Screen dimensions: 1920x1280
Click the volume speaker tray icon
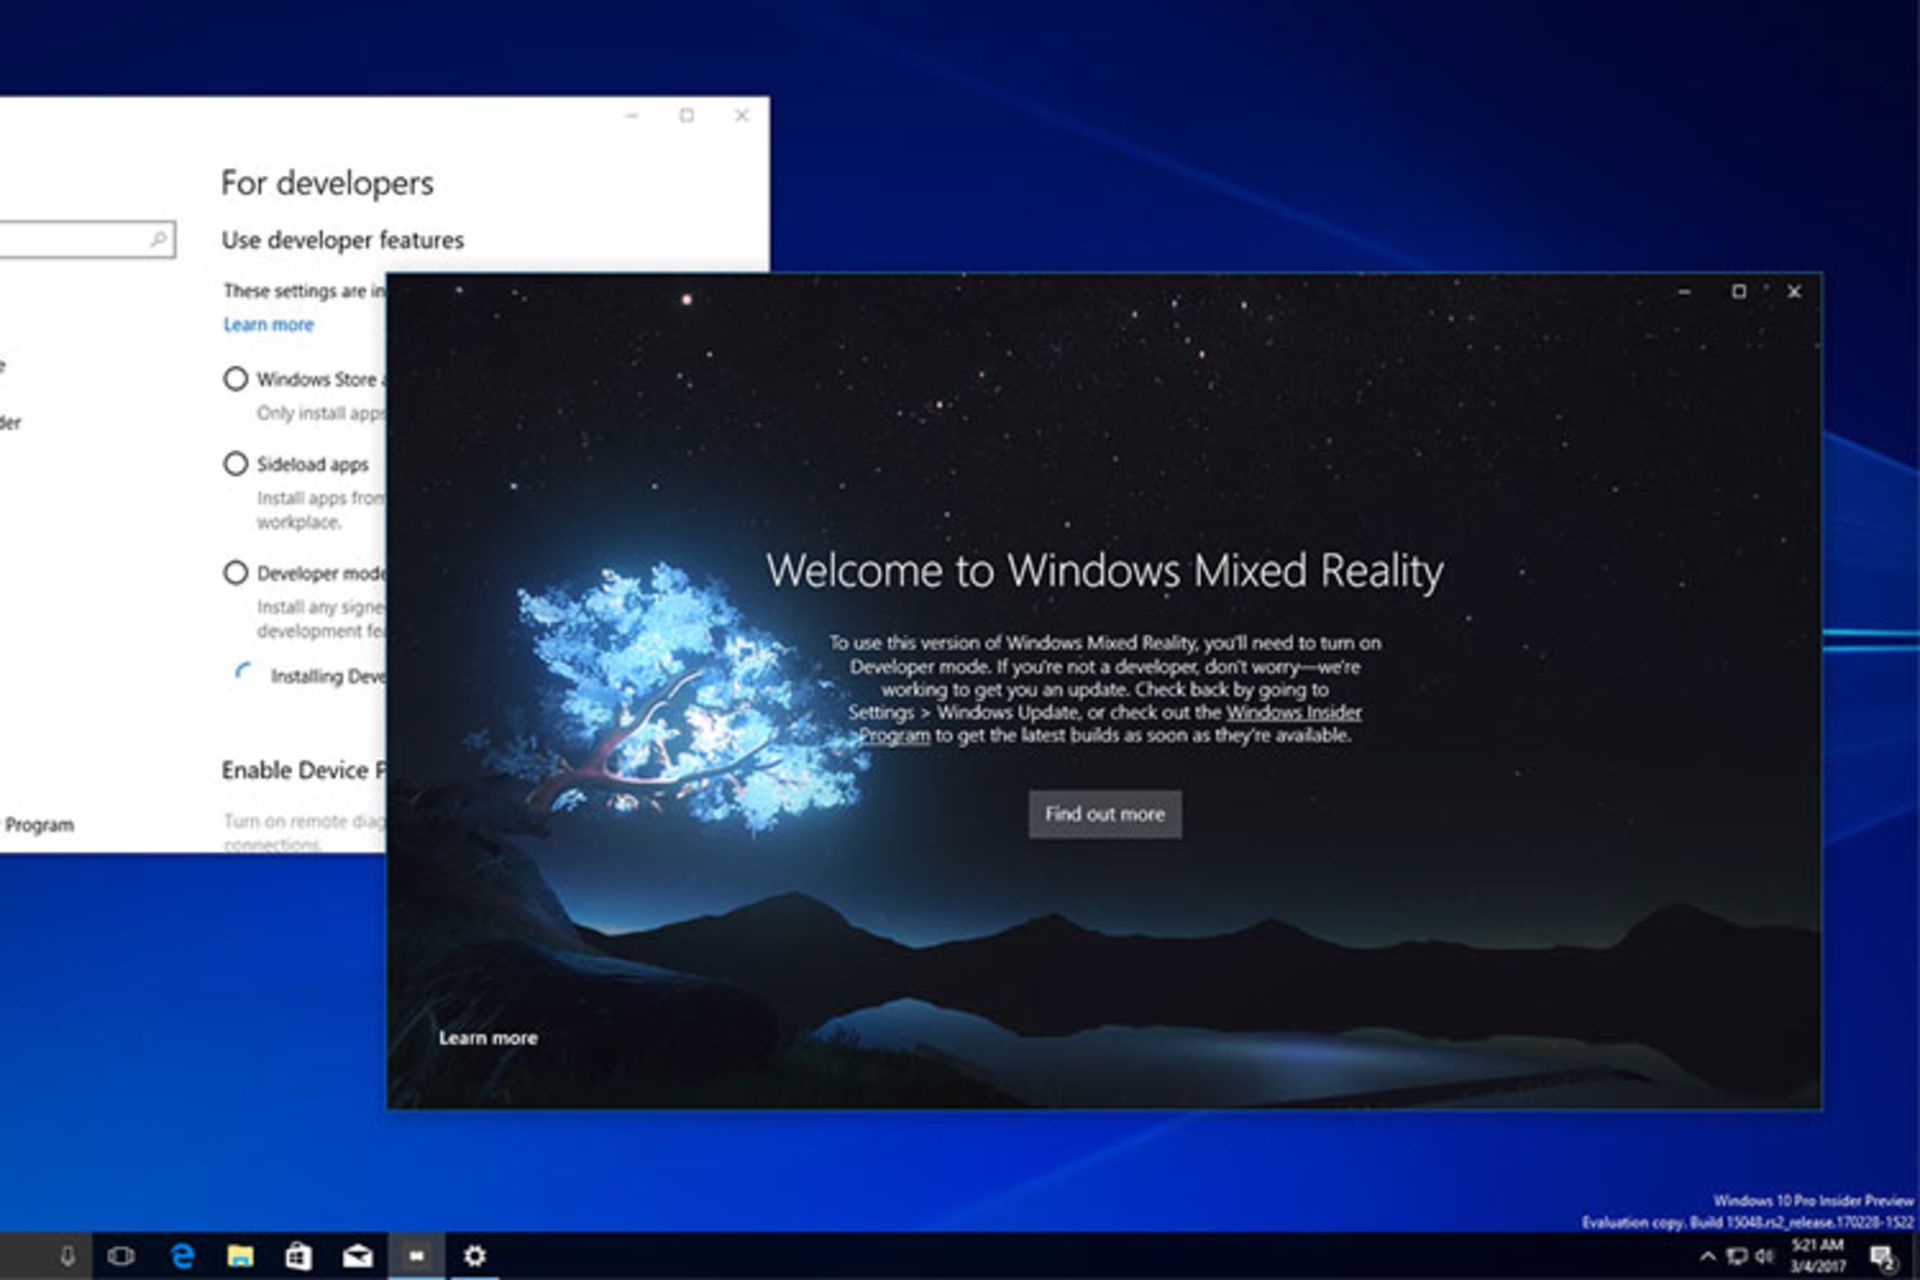click(1764, 1256)
